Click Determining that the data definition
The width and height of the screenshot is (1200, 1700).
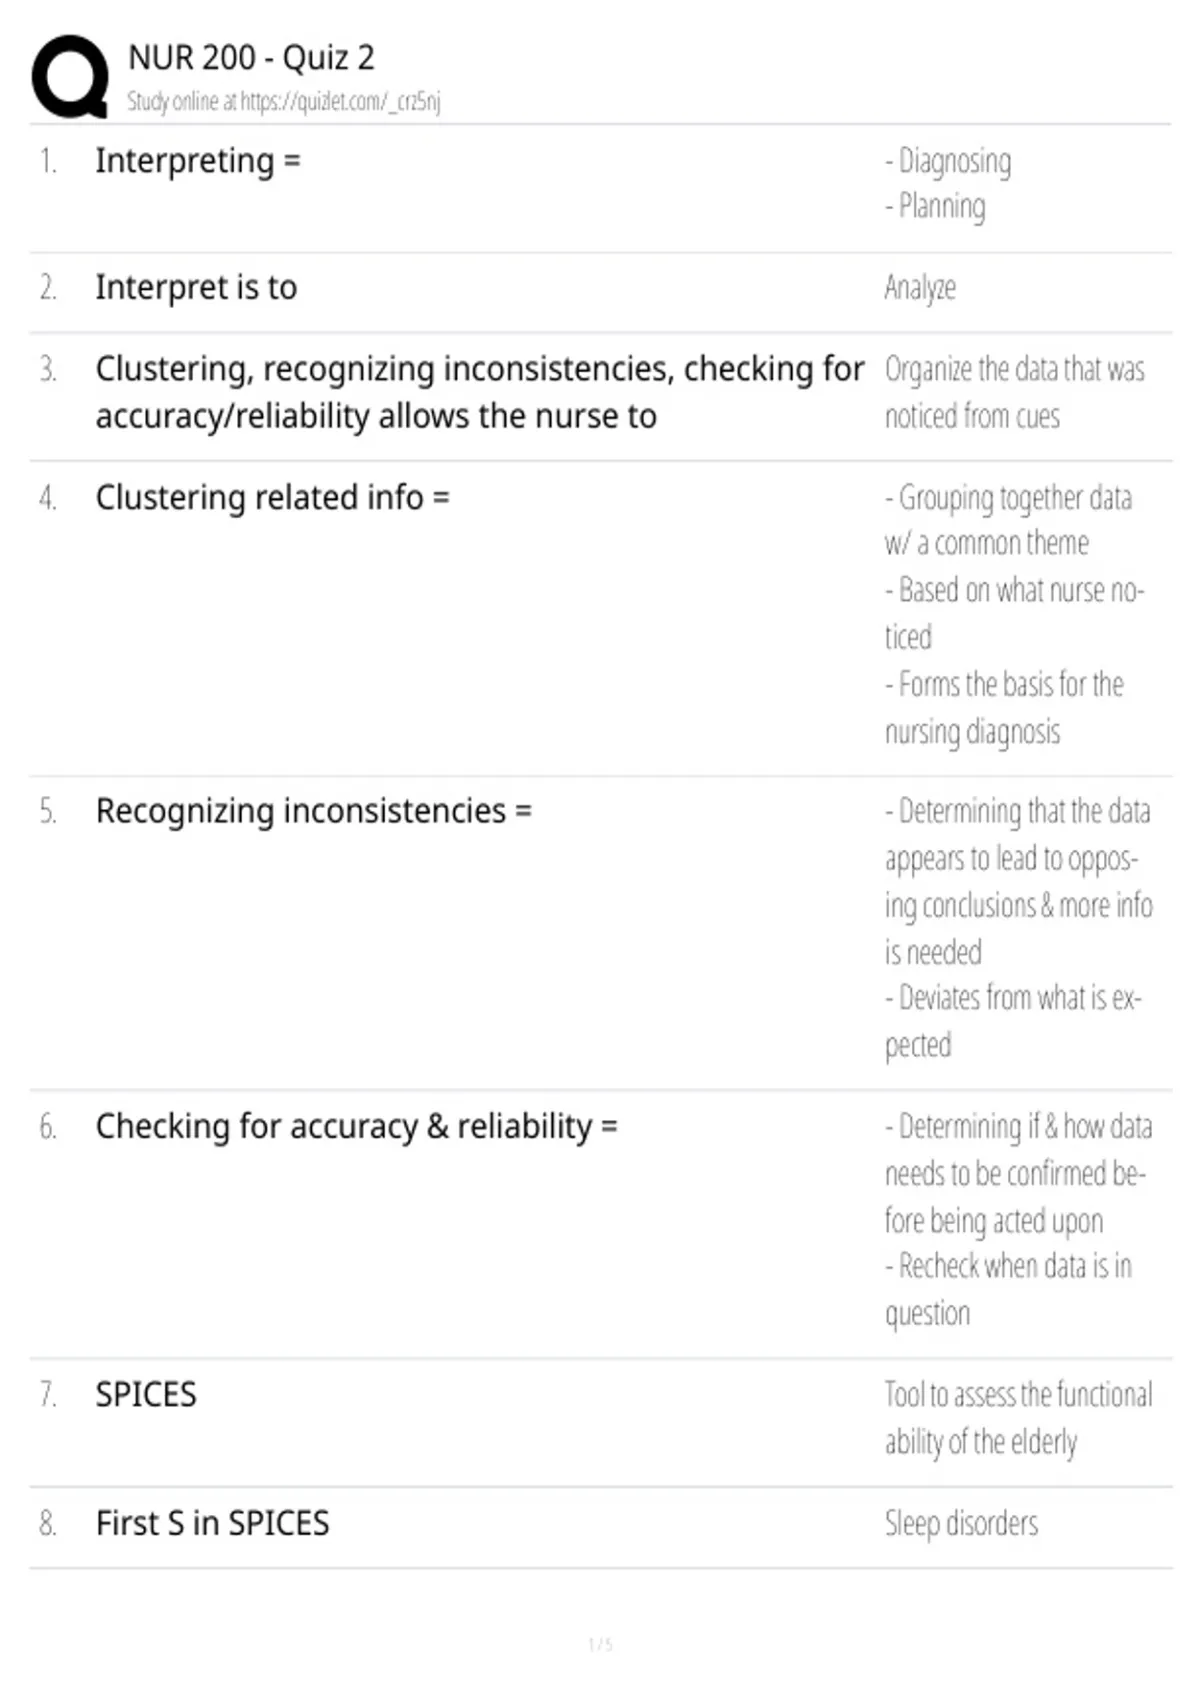(x=1018, y=881)
